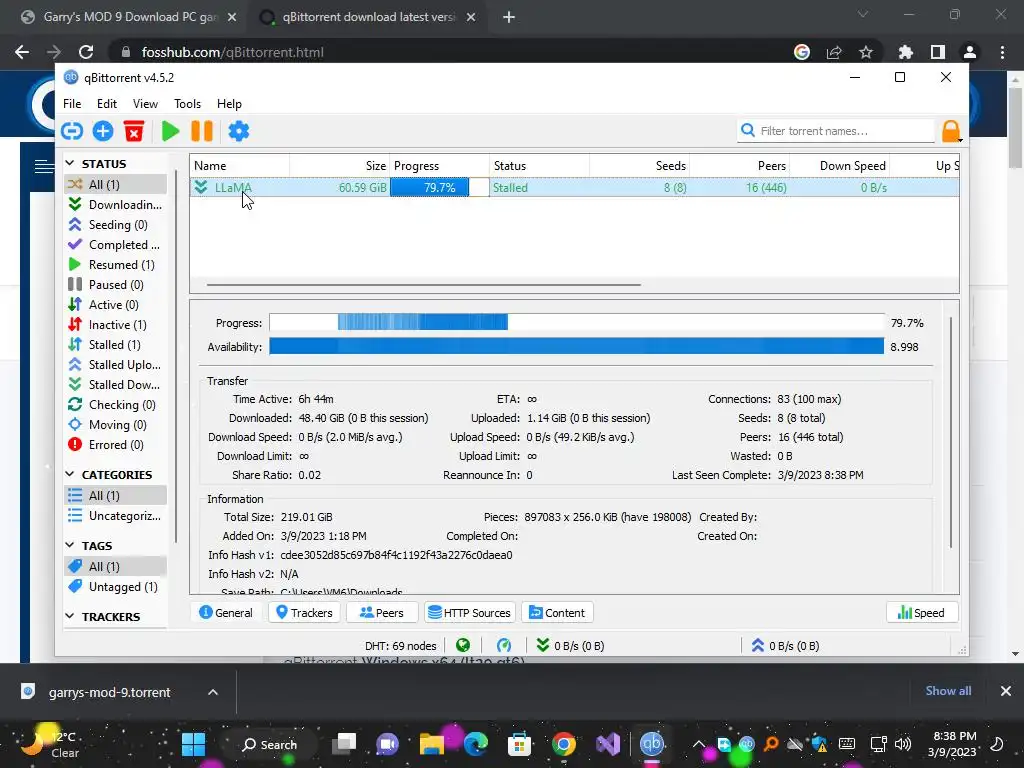Filter by Errored (0) status
Image resolution: width=1024 pixels, height=768 pixels.
click(116, 445)
